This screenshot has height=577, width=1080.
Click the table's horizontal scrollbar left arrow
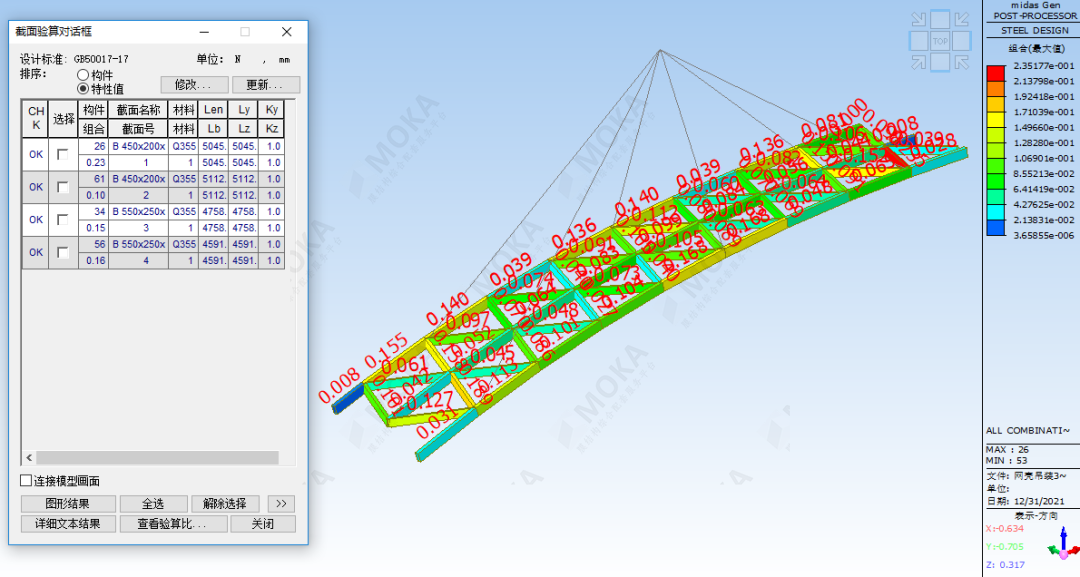tap(29, 457)
